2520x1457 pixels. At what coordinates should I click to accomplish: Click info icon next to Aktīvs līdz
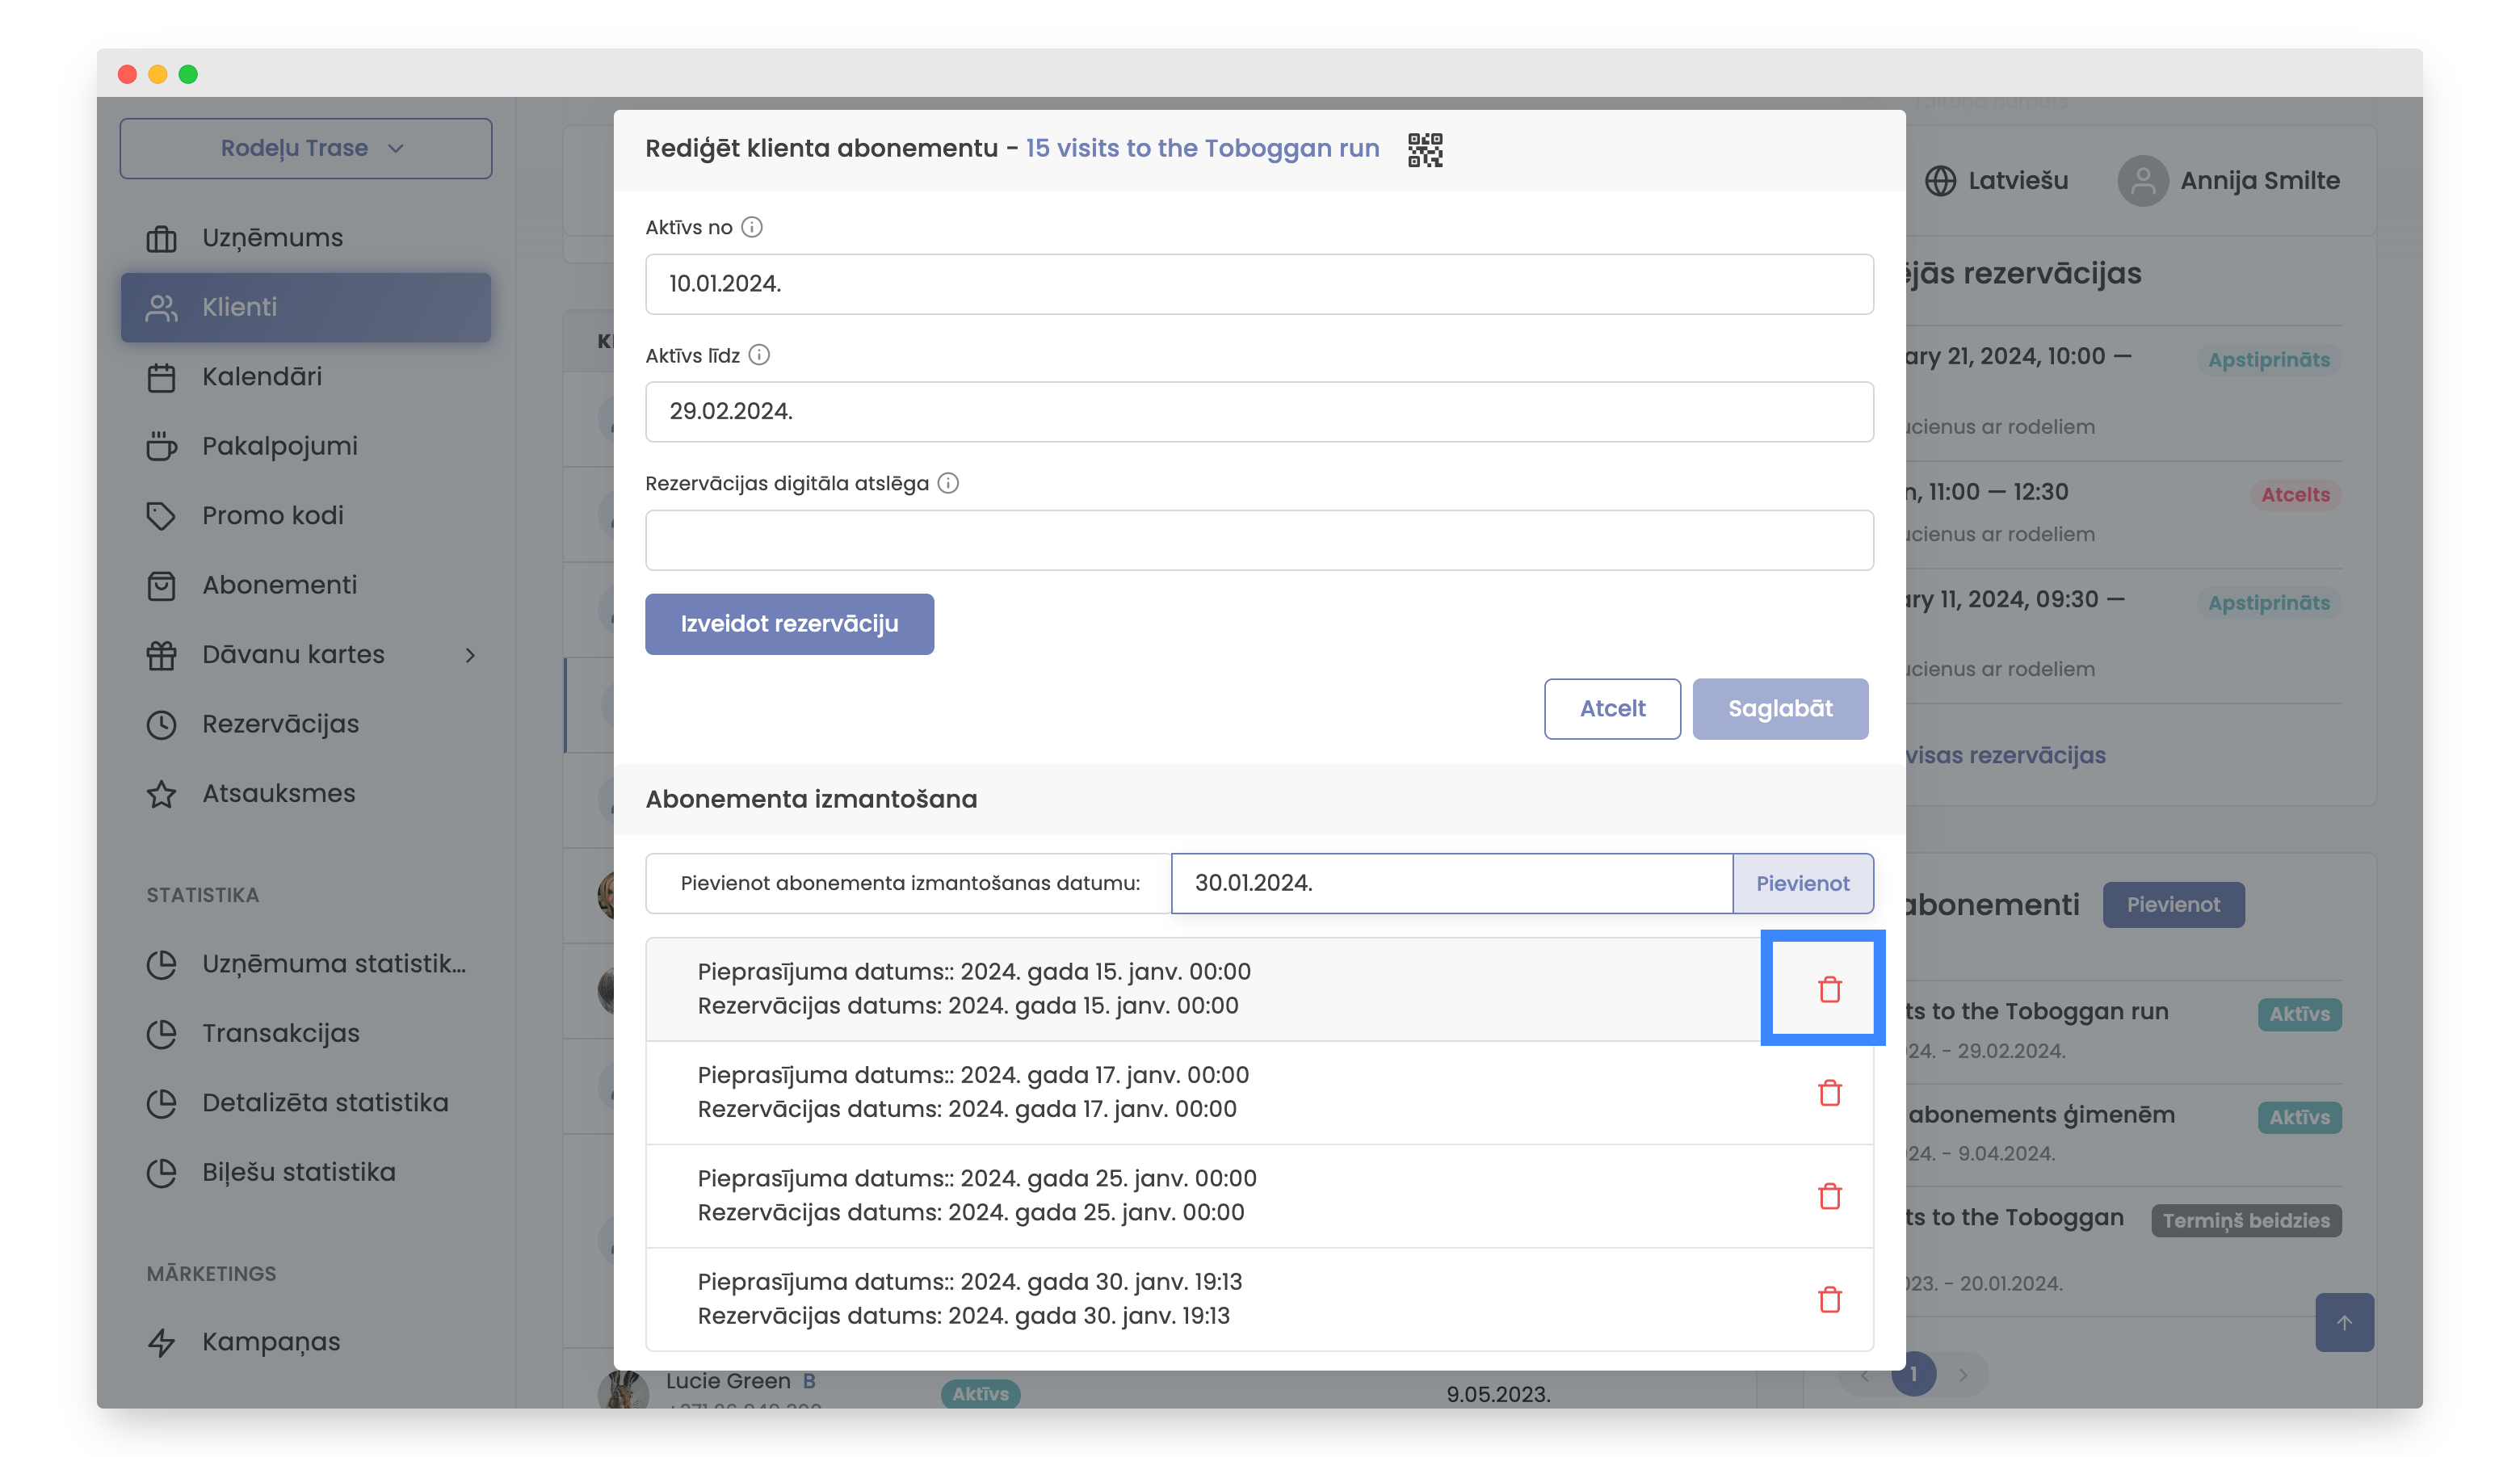click(759, 355)
